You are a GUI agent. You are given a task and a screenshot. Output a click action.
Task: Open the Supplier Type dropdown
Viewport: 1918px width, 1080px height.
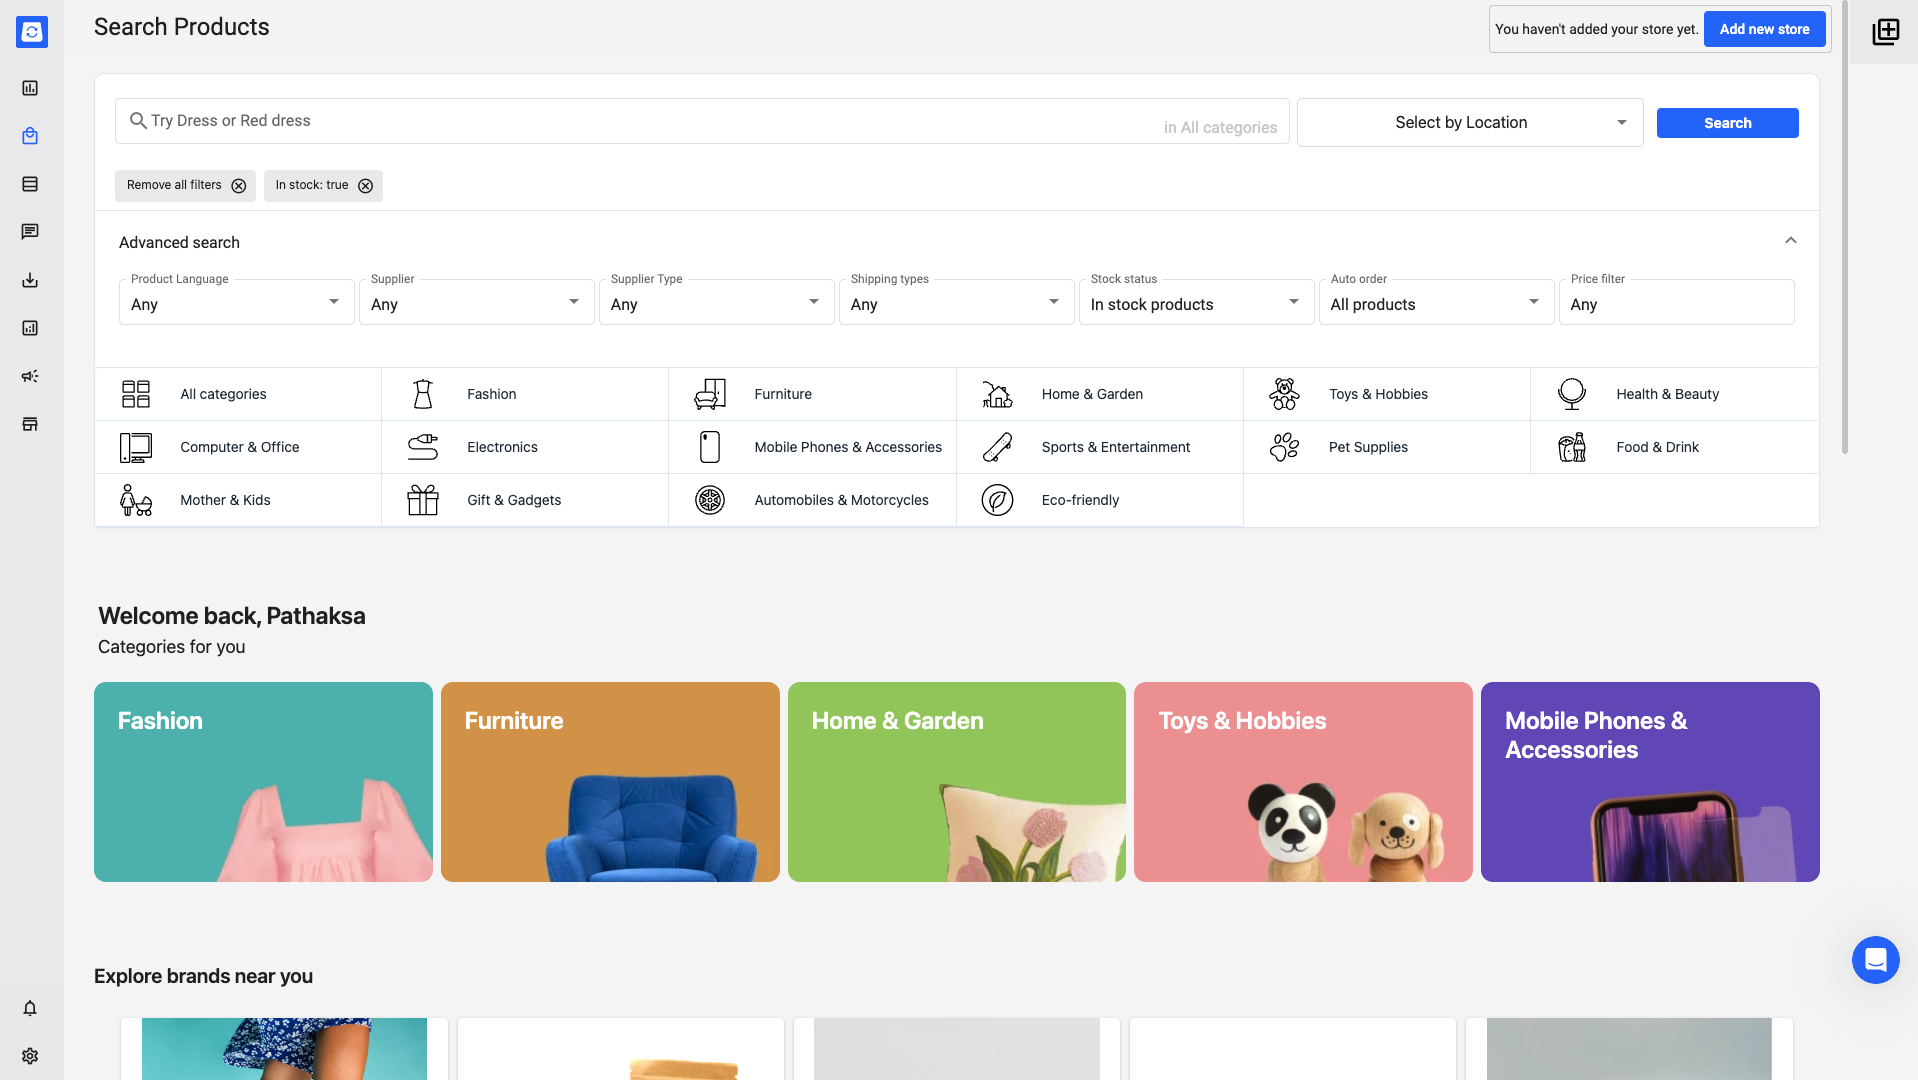717,302
